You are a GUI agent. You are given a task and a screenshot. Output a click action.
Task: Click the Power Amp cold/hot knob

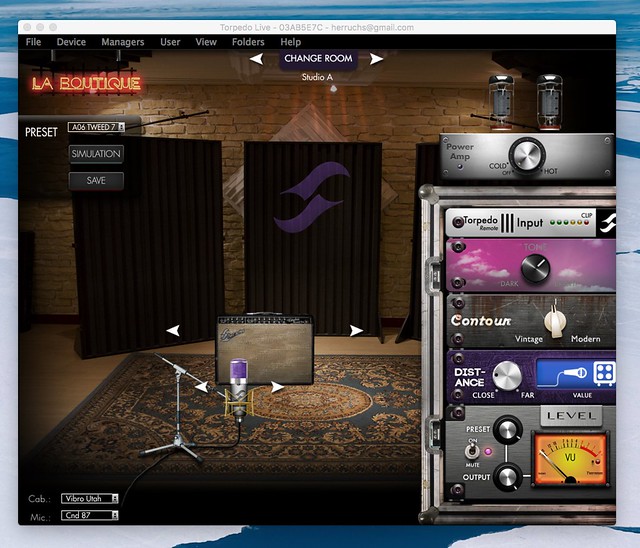(526, 156)
